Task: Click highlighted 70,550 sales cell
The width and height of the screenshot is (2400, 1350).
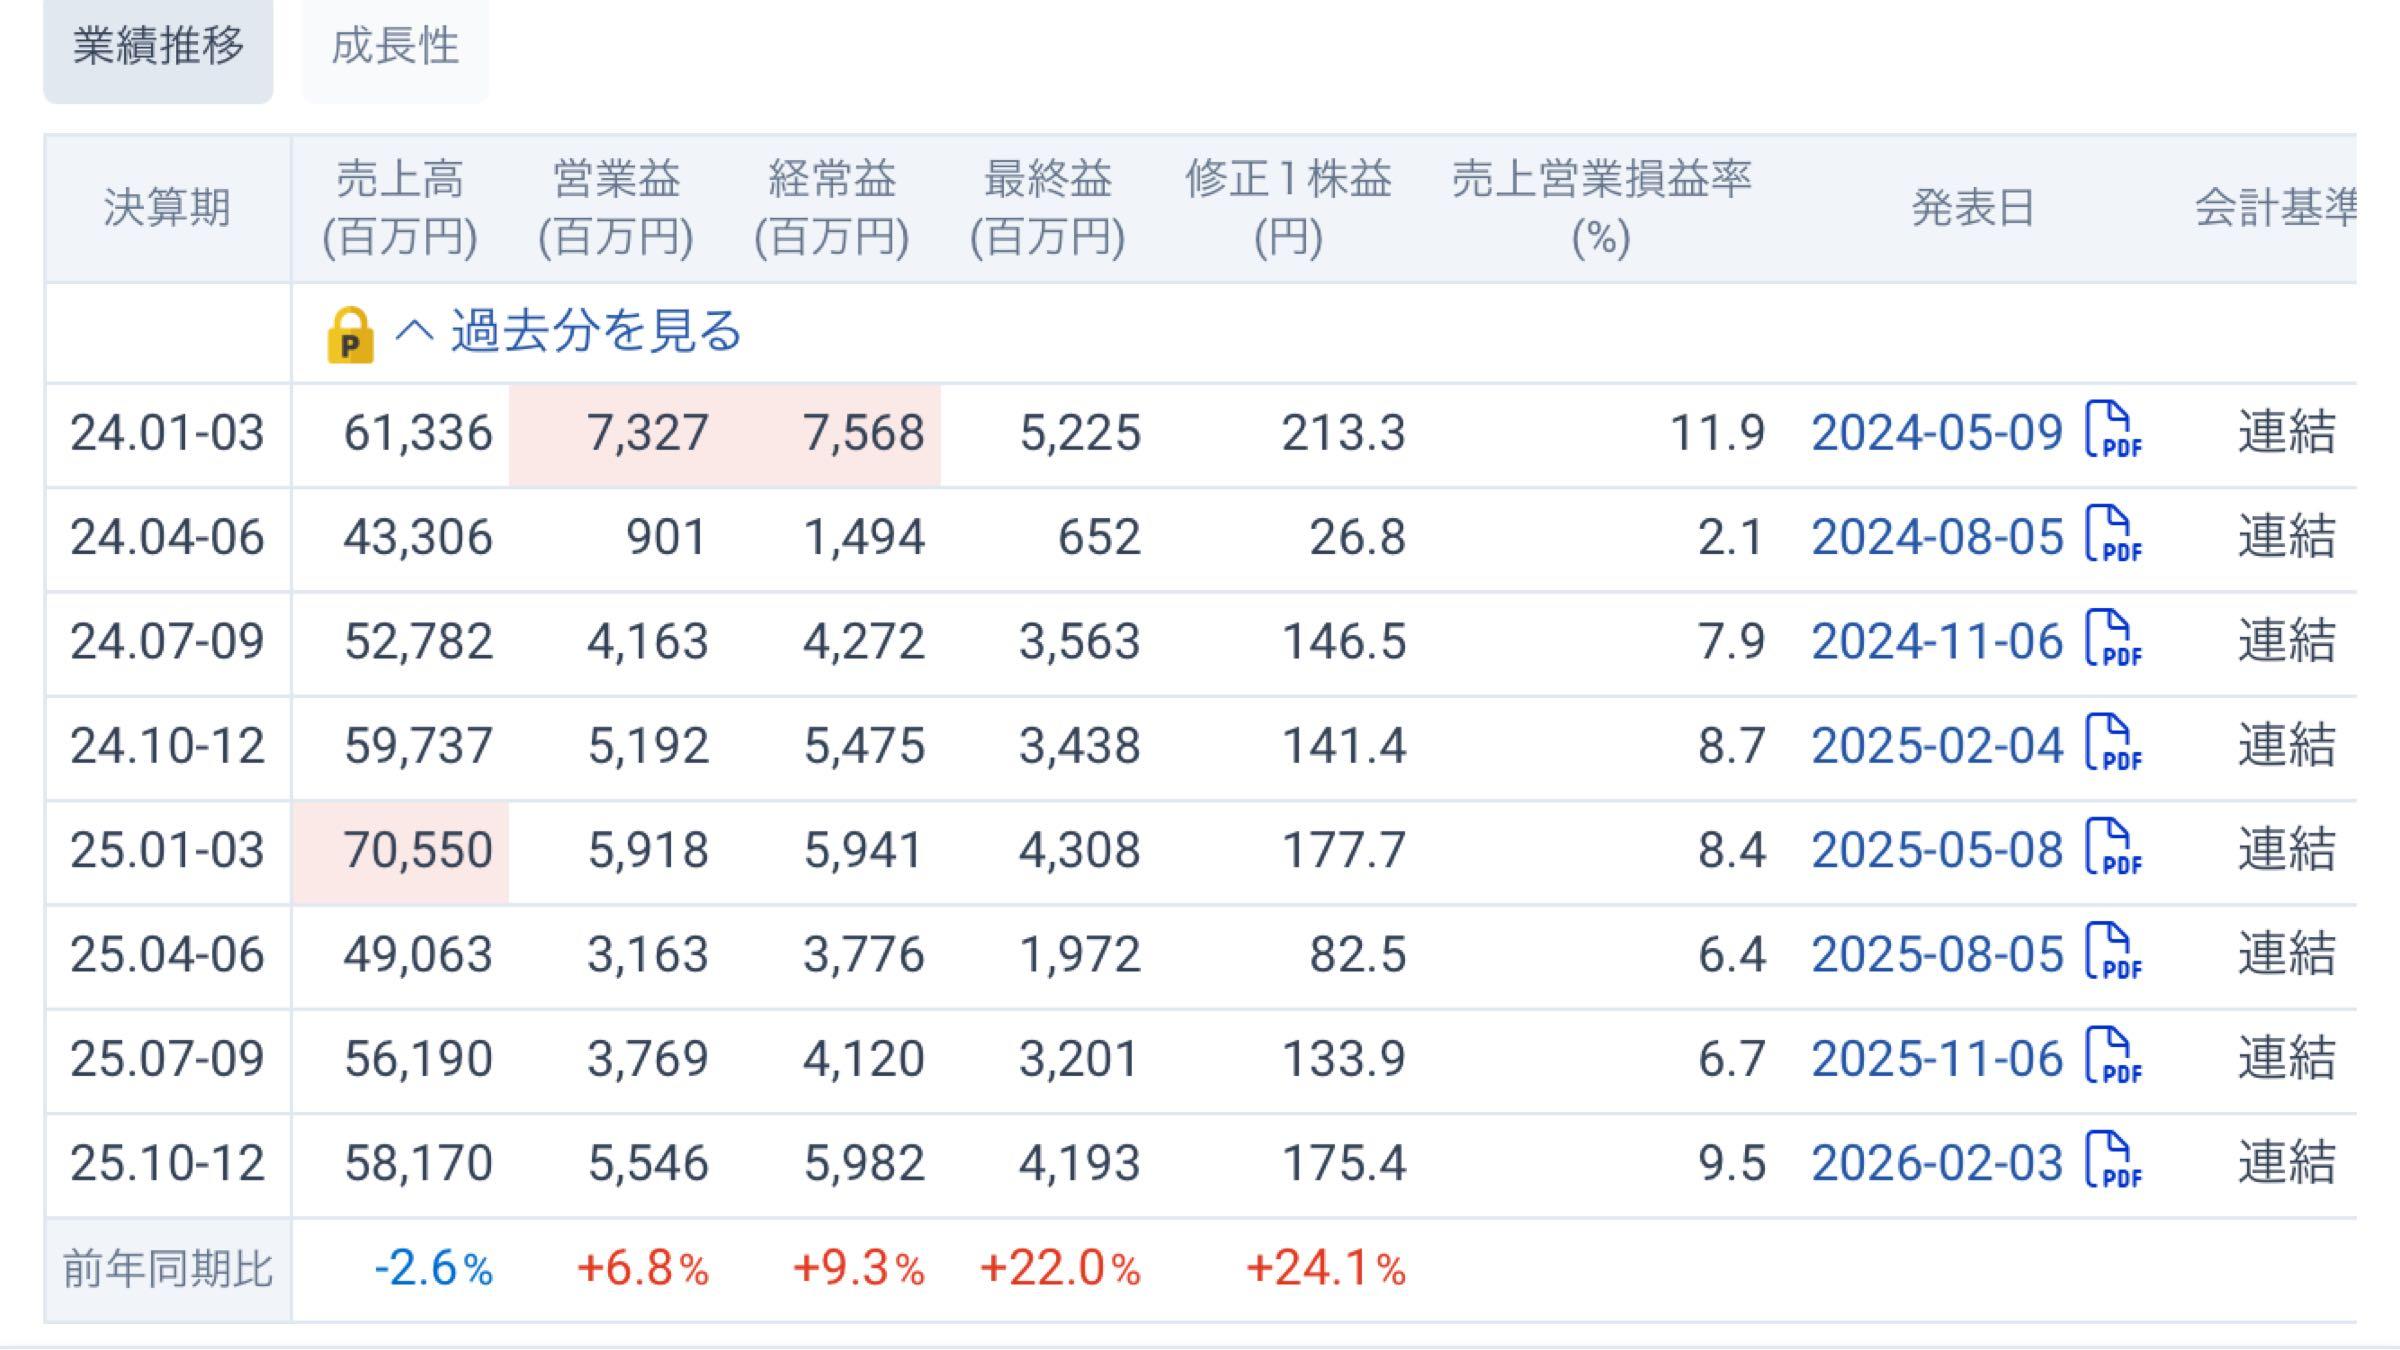Action: coord(417,850)
